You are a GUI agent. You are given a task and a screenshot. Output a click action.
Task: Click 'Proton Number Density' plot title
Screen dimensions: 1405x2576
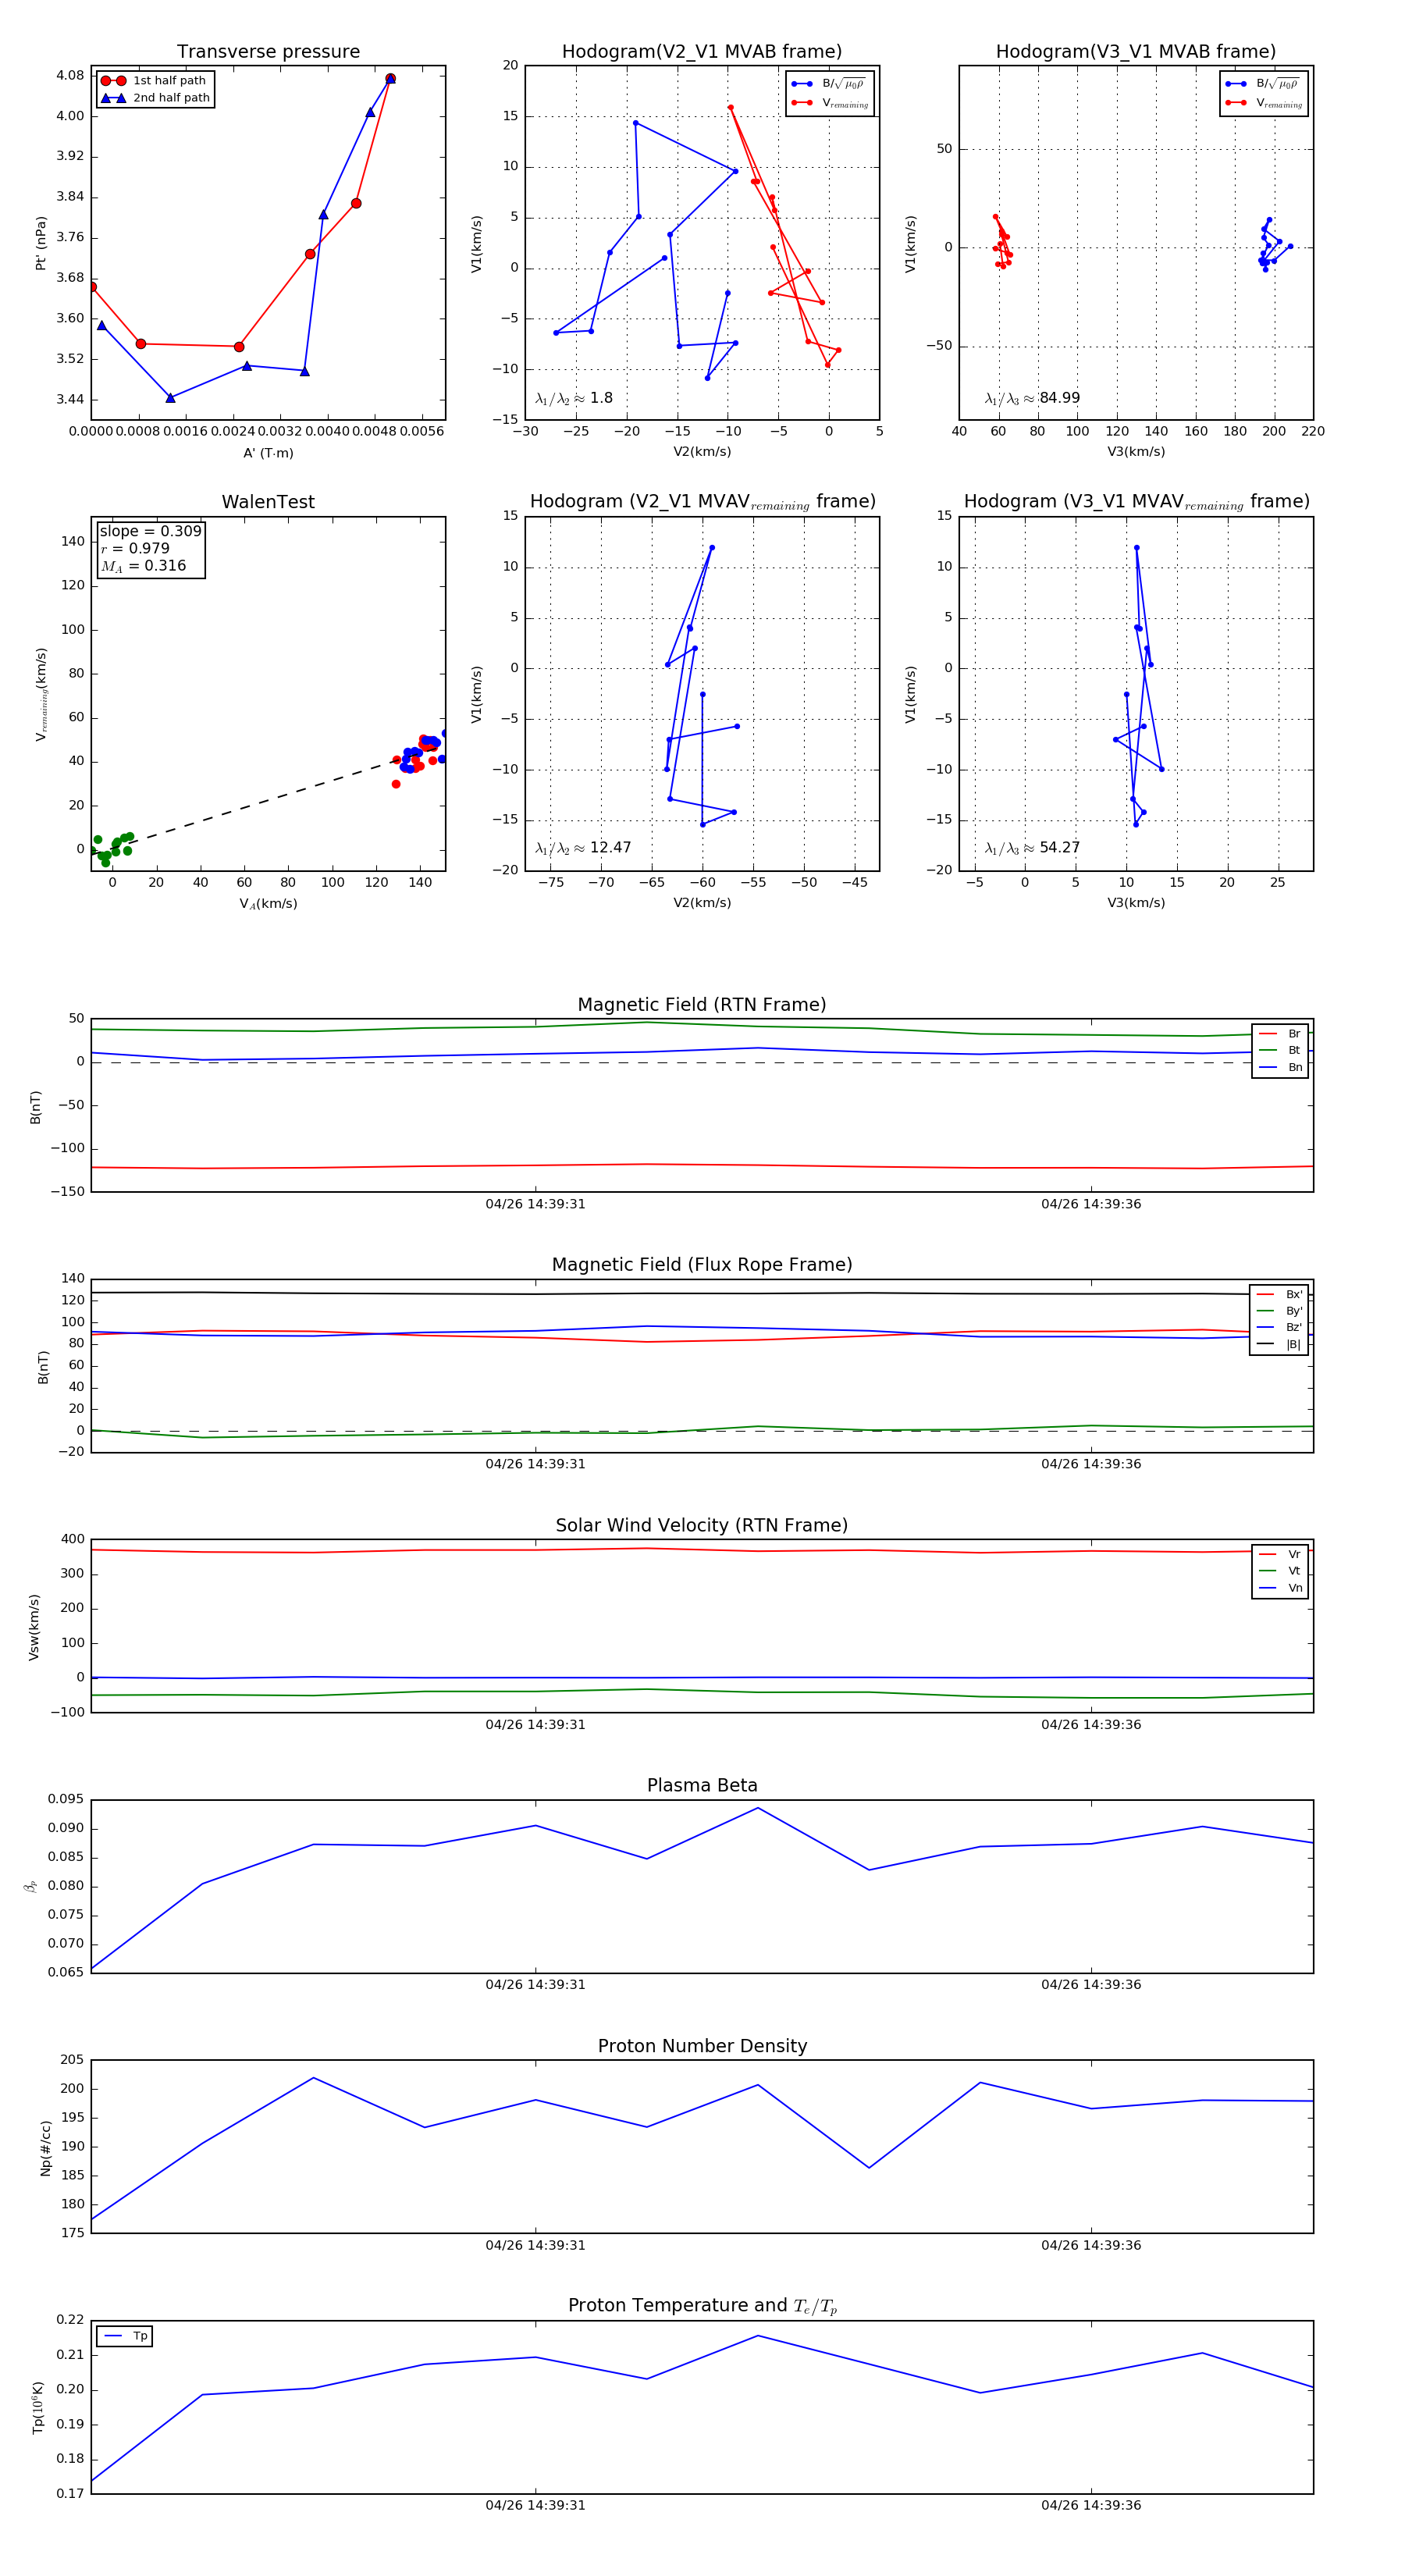point(702,2046)
